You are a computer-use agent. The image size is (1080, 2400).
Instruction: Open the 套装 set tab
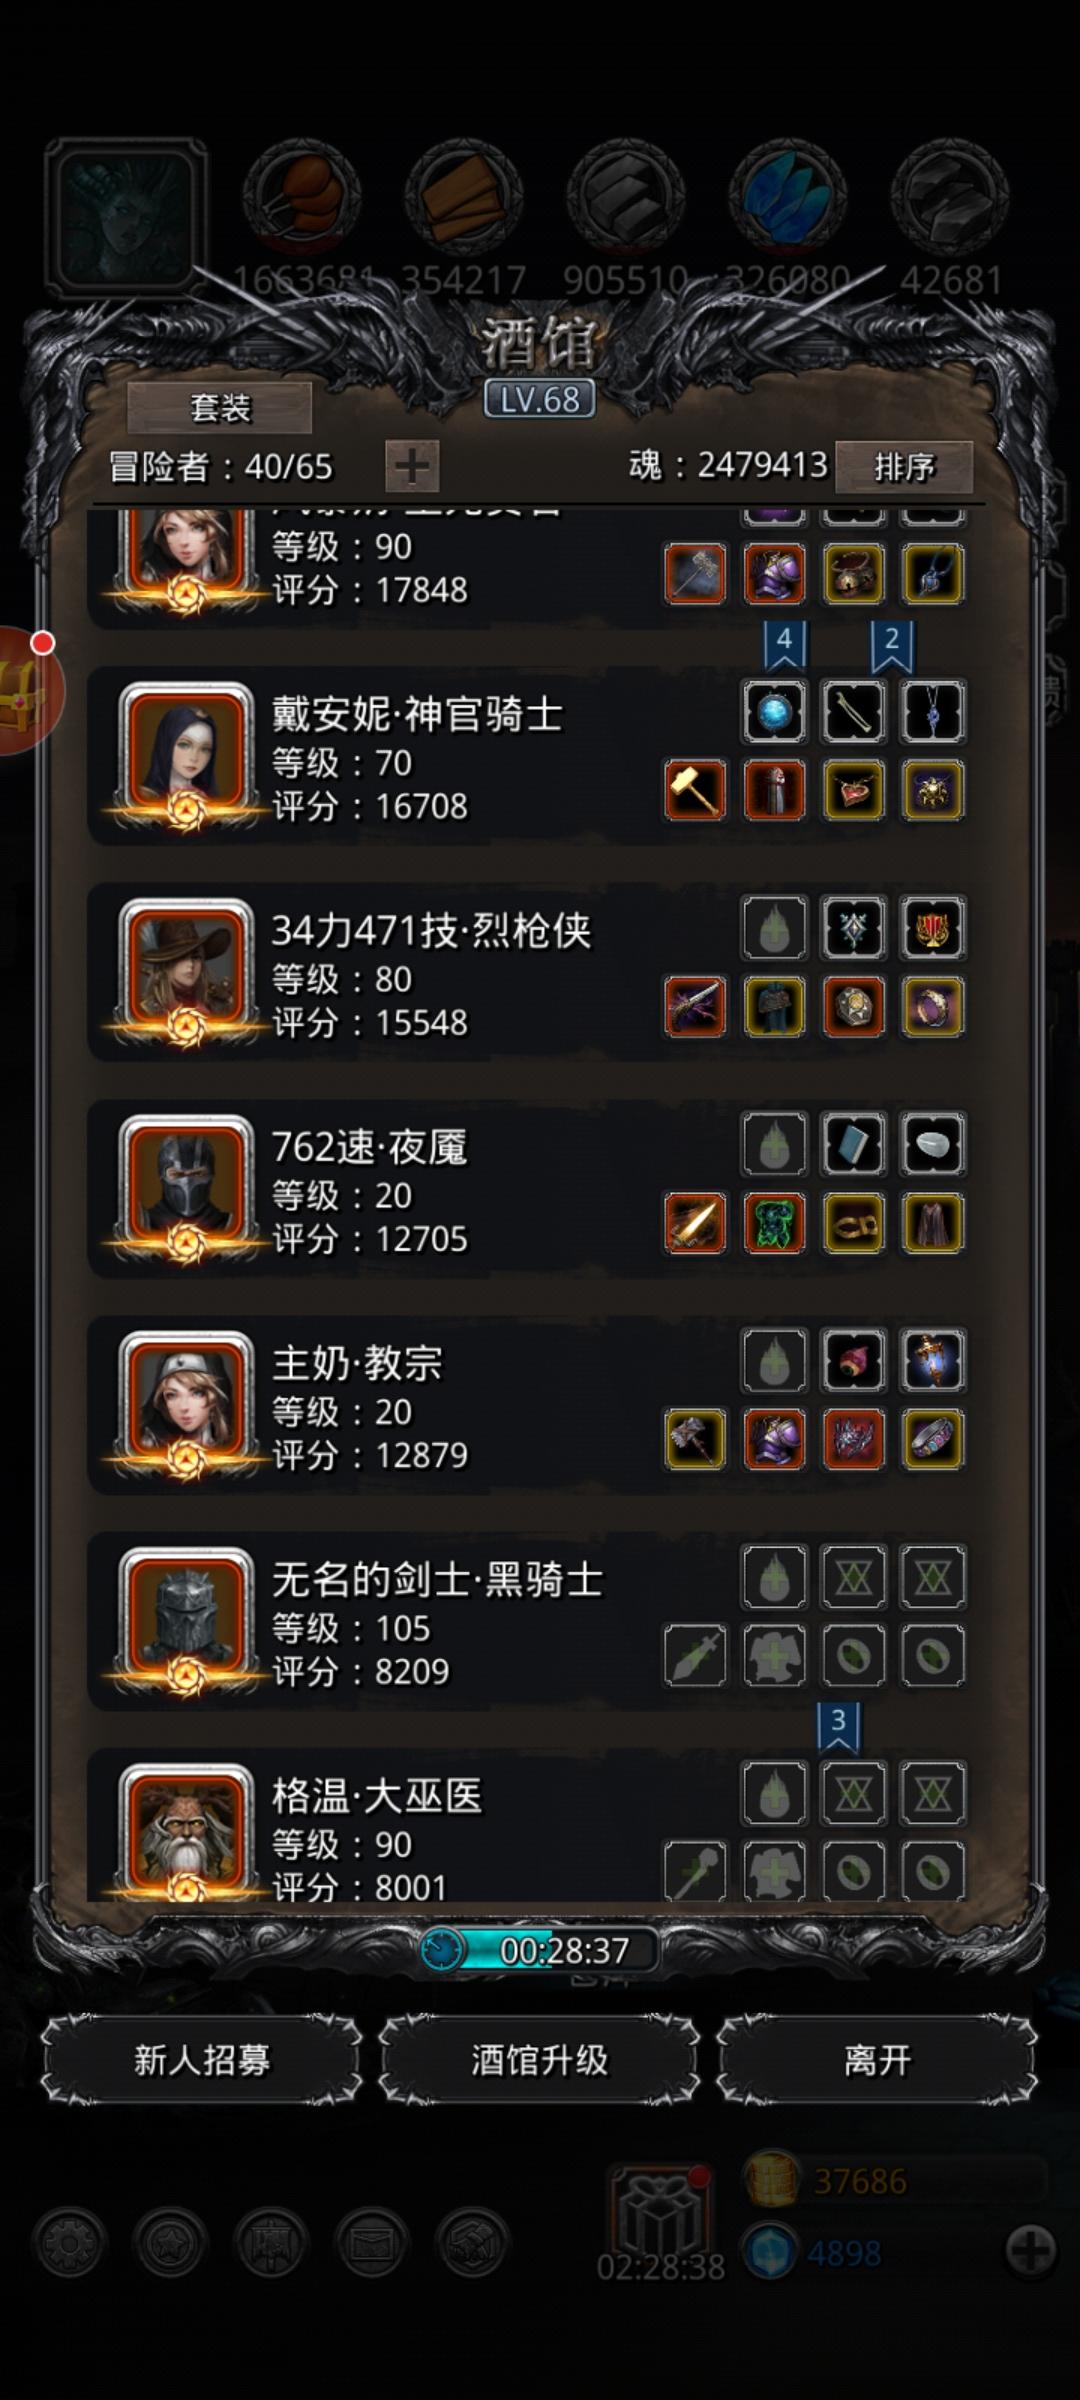[x=220, y=408]
